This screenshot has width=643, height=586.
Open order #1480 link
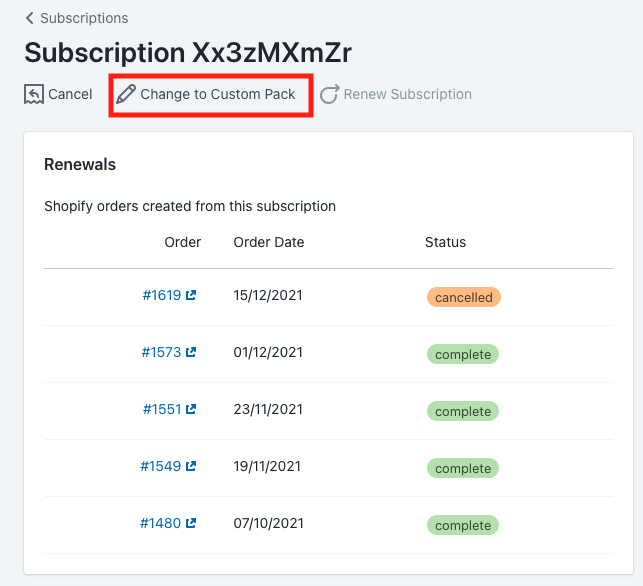coord(160,523)
